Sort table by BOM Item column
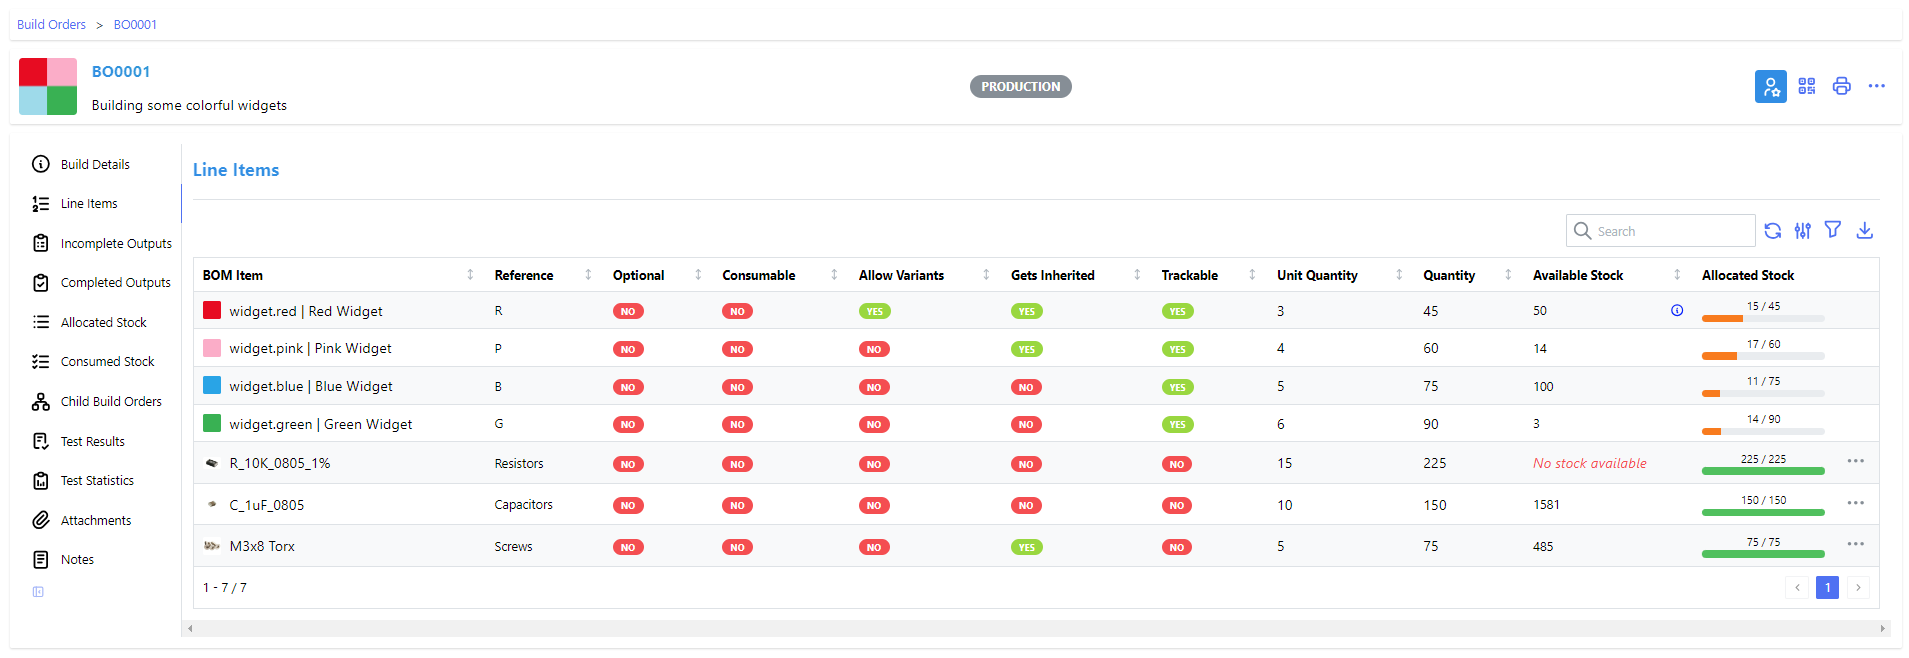Viewport: 1909px width, 658px height. (x=233, y=276)
